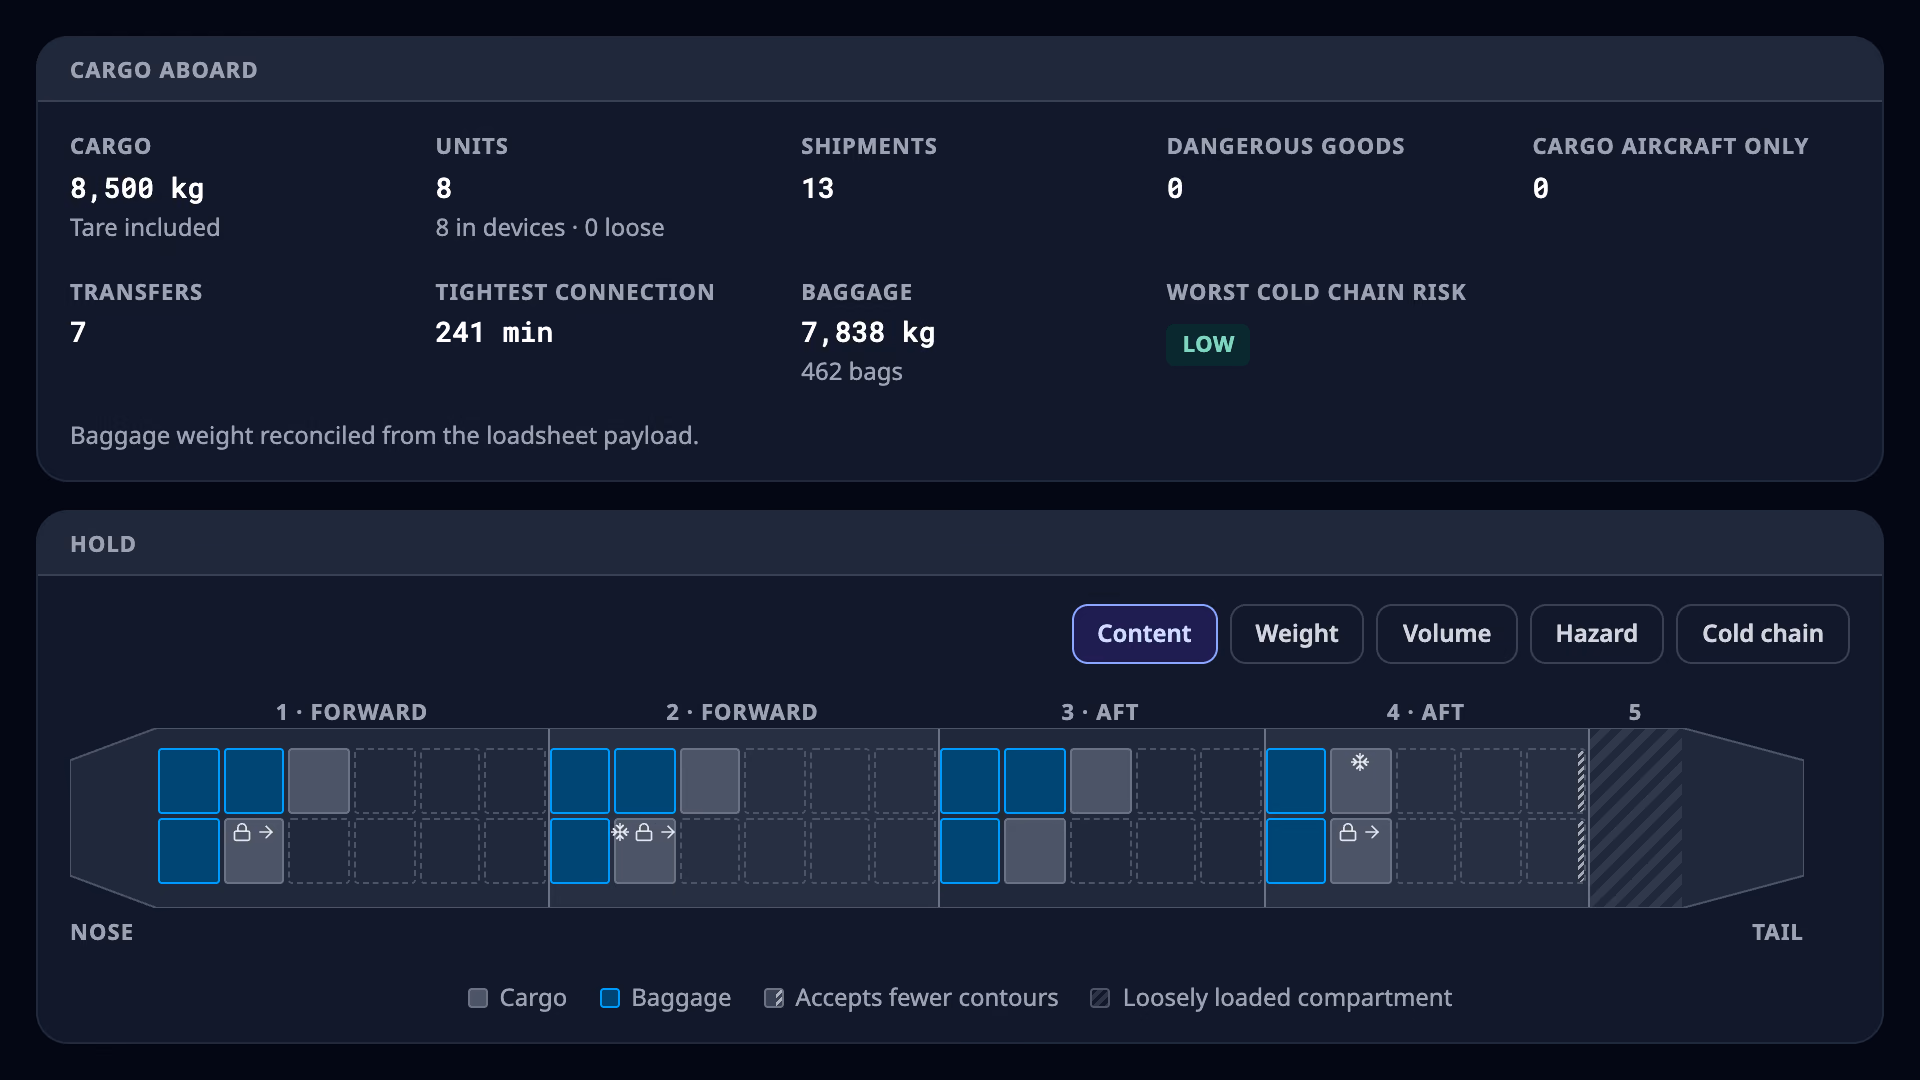Viewport: 1920px width, 1080px height.
Task: Click the 'NOSE' label
Action: pyautogui.click(x=102, y=932)
